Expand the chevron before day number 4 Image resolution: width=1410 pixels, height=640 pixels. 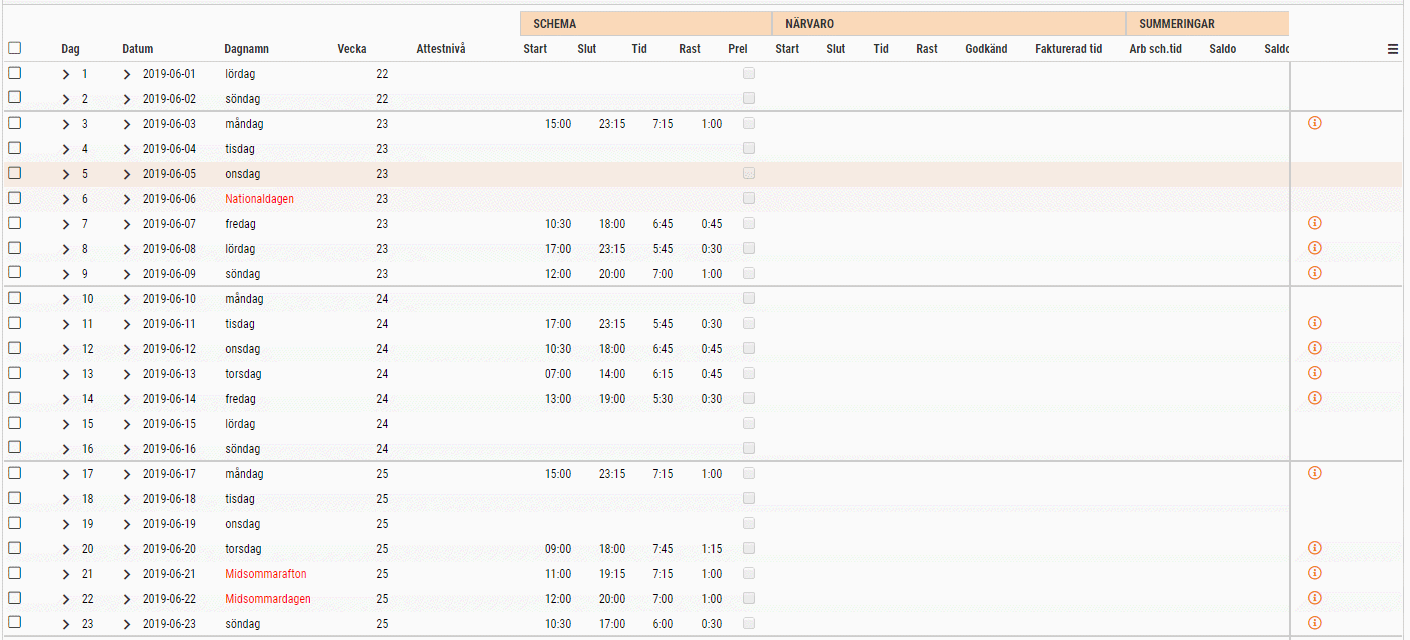coord(66,149)
